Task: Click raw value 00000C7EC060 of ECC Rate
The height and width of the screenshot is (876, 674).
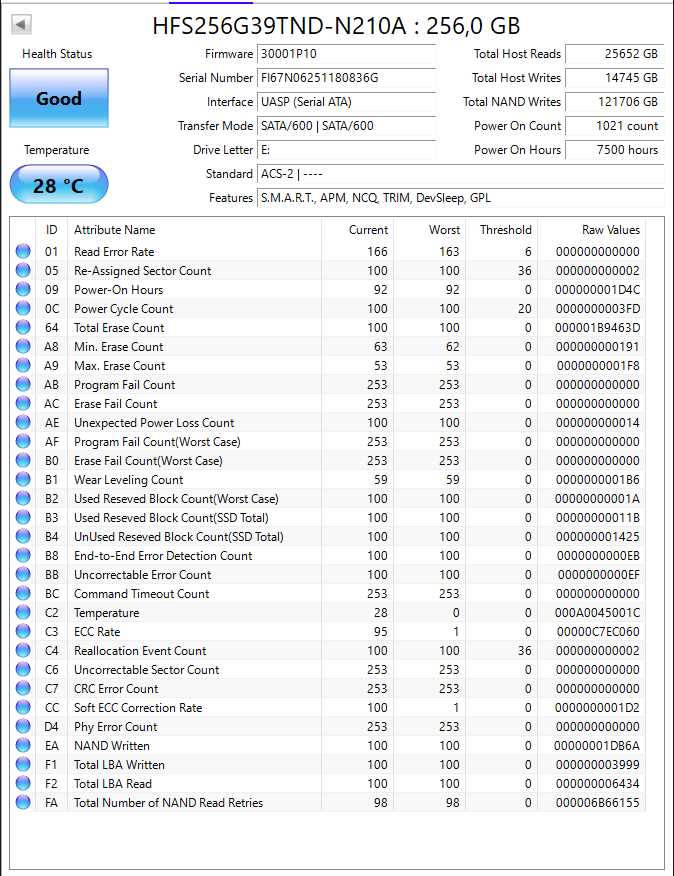Action: coord(598,632)
